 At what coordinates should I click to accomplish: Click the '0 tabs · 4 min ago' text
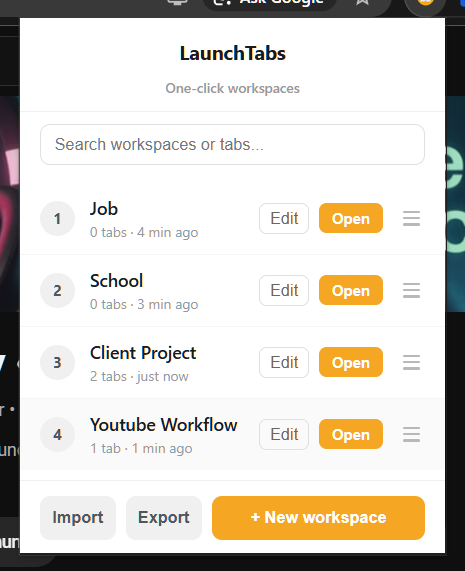coord(144,232)
